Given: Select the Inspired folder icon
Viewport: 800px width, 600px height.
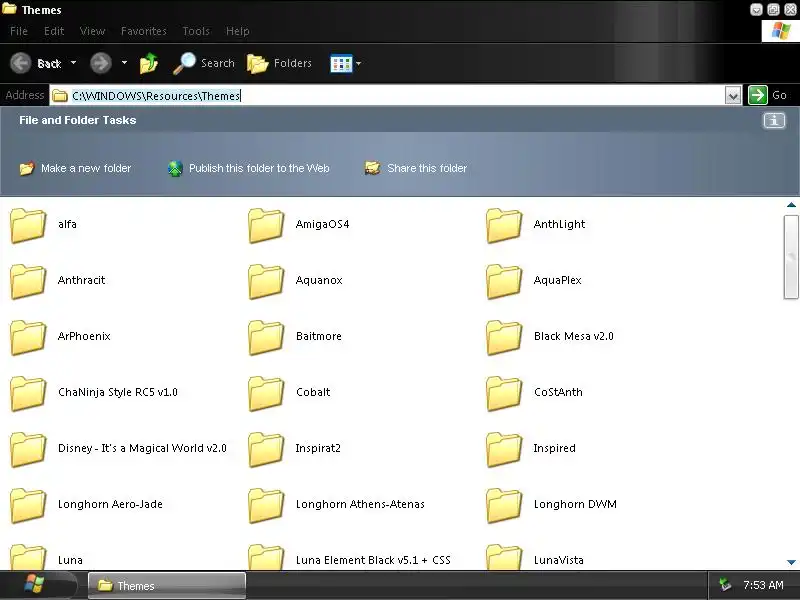Looking at the screenshot, I should (504, 449).
